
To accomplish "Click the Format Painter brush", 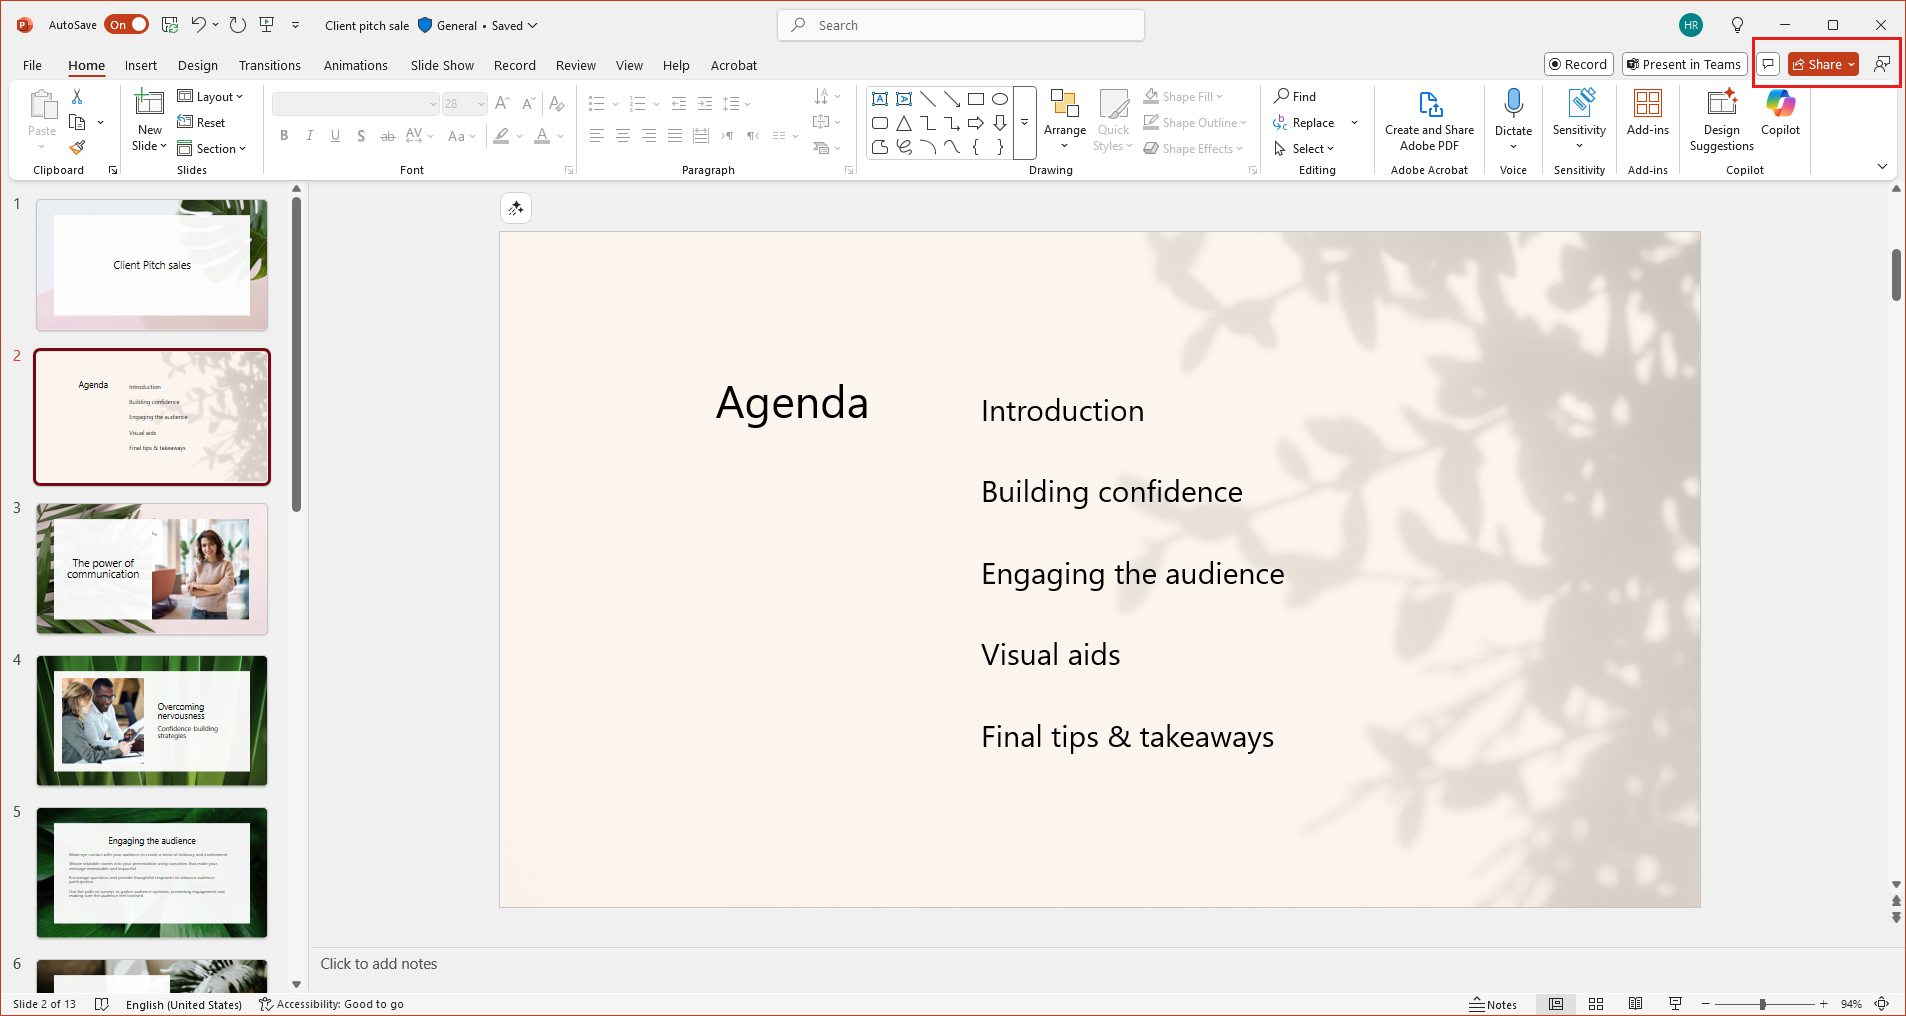I will [77, 148].
